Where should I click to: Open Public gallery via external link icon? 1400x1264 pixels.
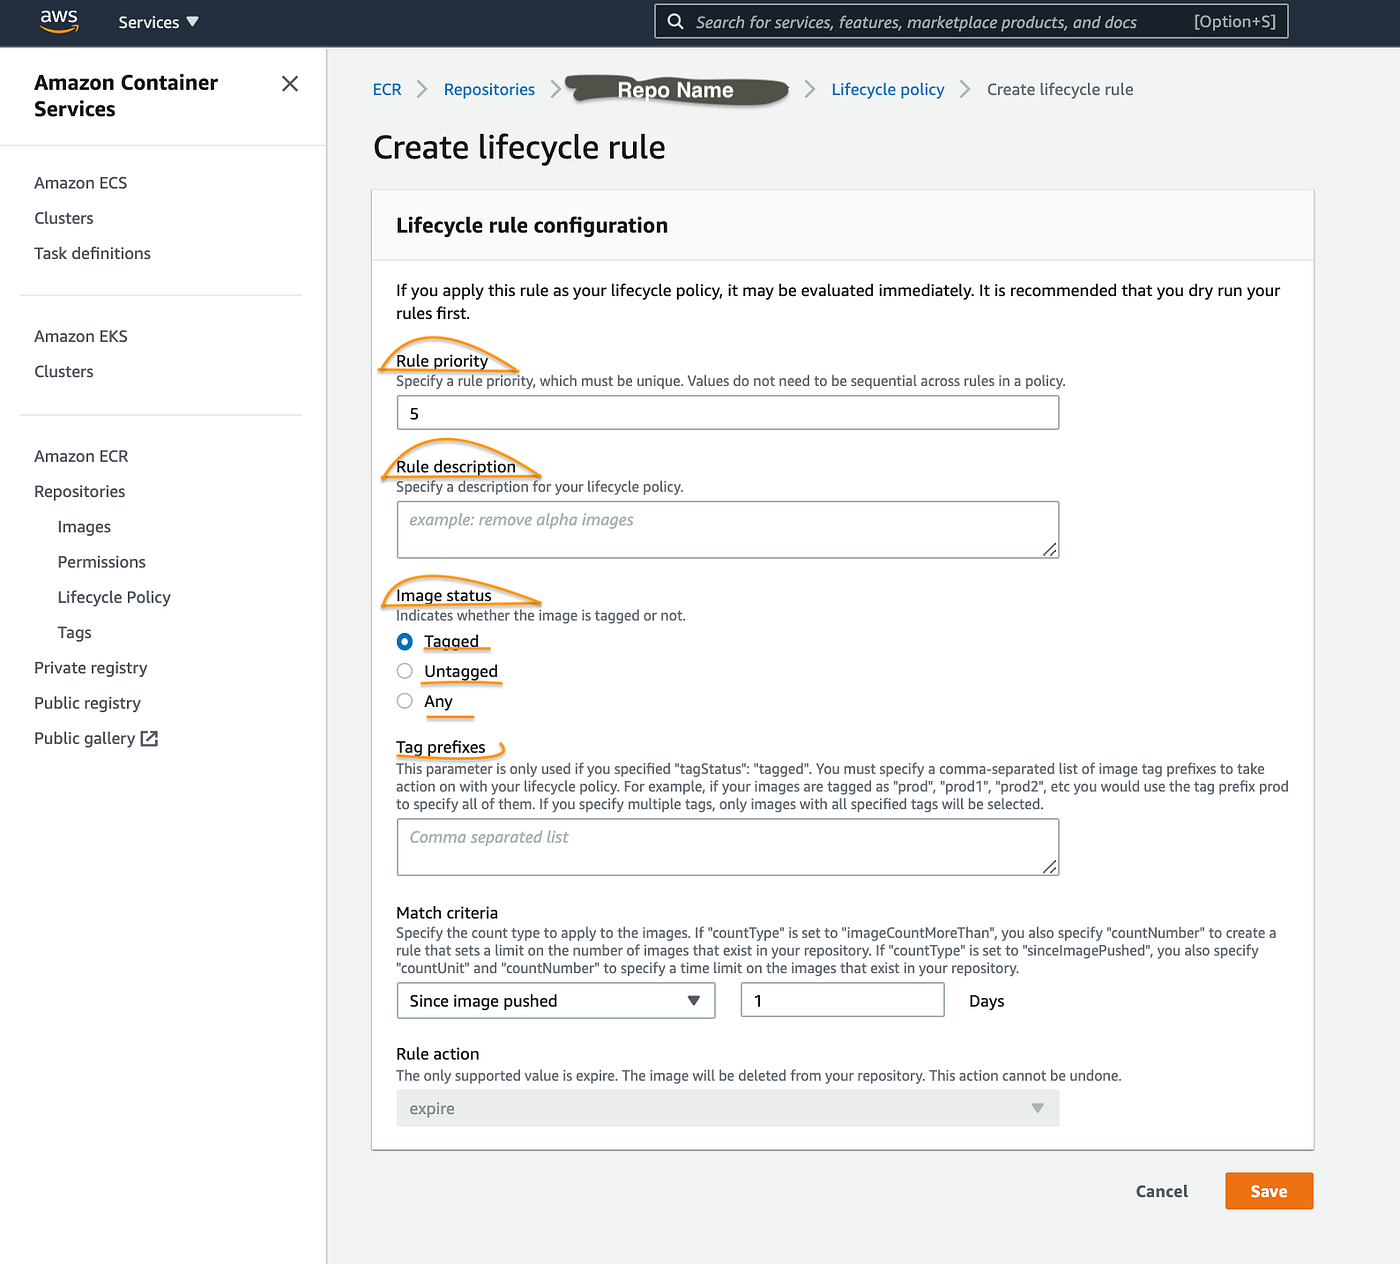point(150,738)
